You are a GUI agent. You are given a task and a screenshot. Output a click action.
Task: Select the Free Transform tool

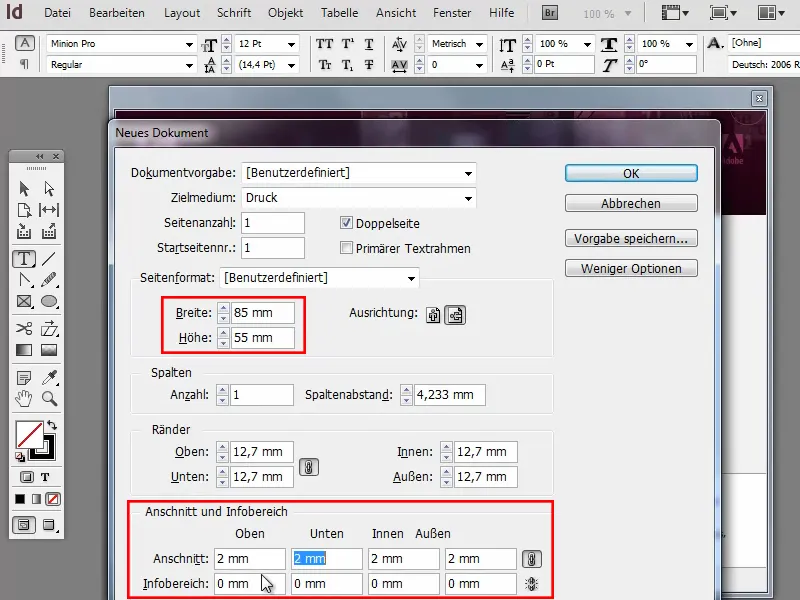[49, 329]
